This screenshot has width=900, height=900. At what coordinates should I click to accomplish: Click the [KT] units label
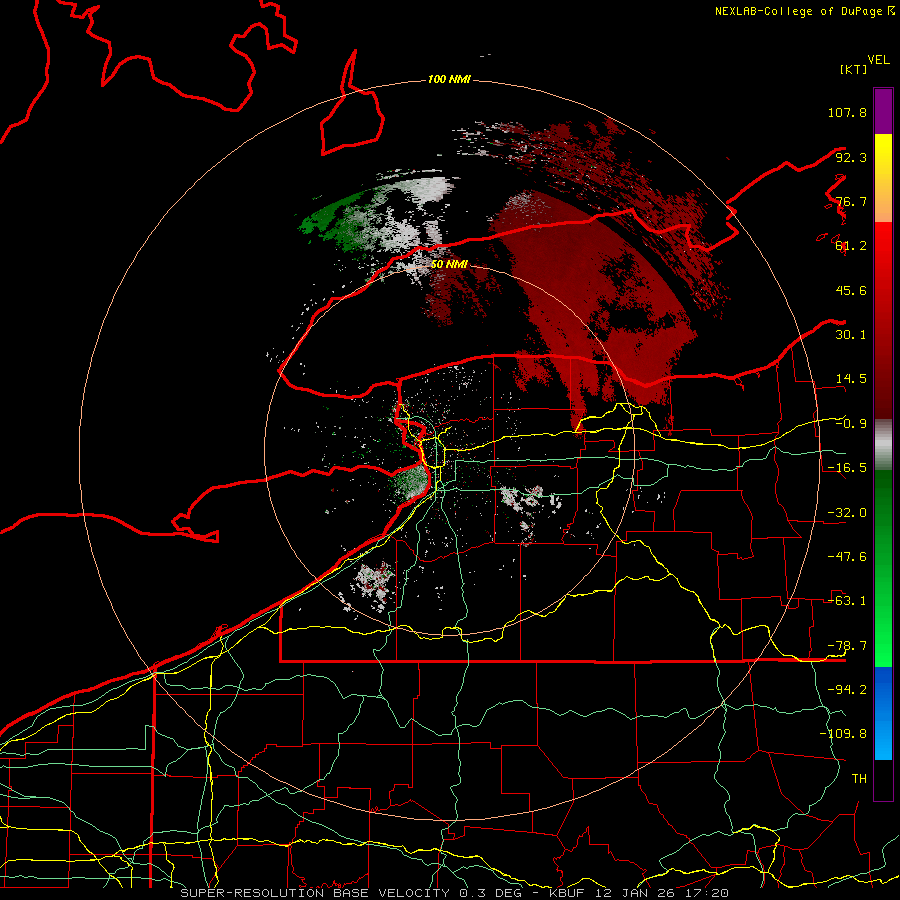[853, 69]
